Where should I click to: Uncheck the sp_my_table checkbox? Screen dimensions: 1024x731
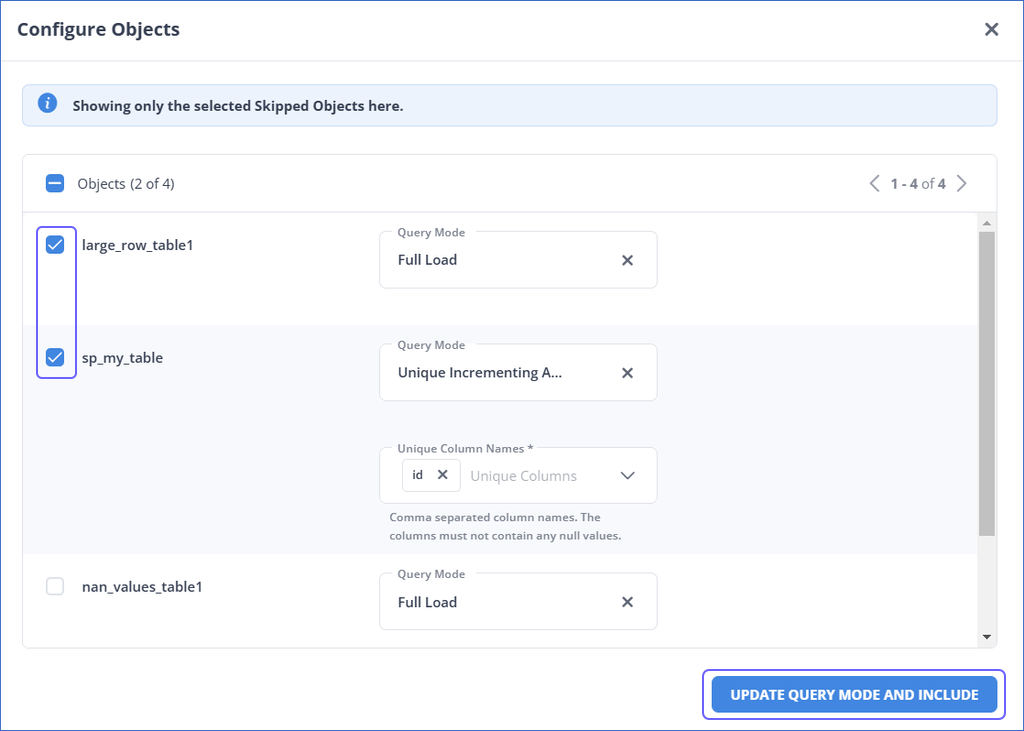[55, 358]
